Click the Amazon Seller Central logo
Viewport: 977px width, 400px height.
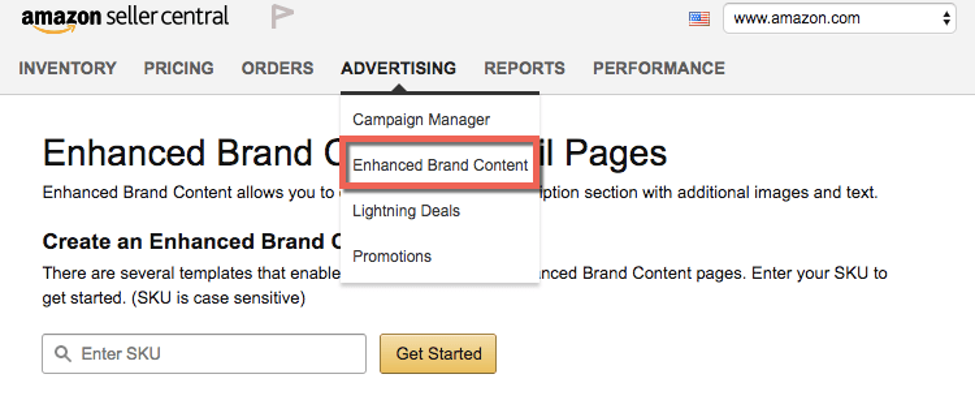coord(124,18)
